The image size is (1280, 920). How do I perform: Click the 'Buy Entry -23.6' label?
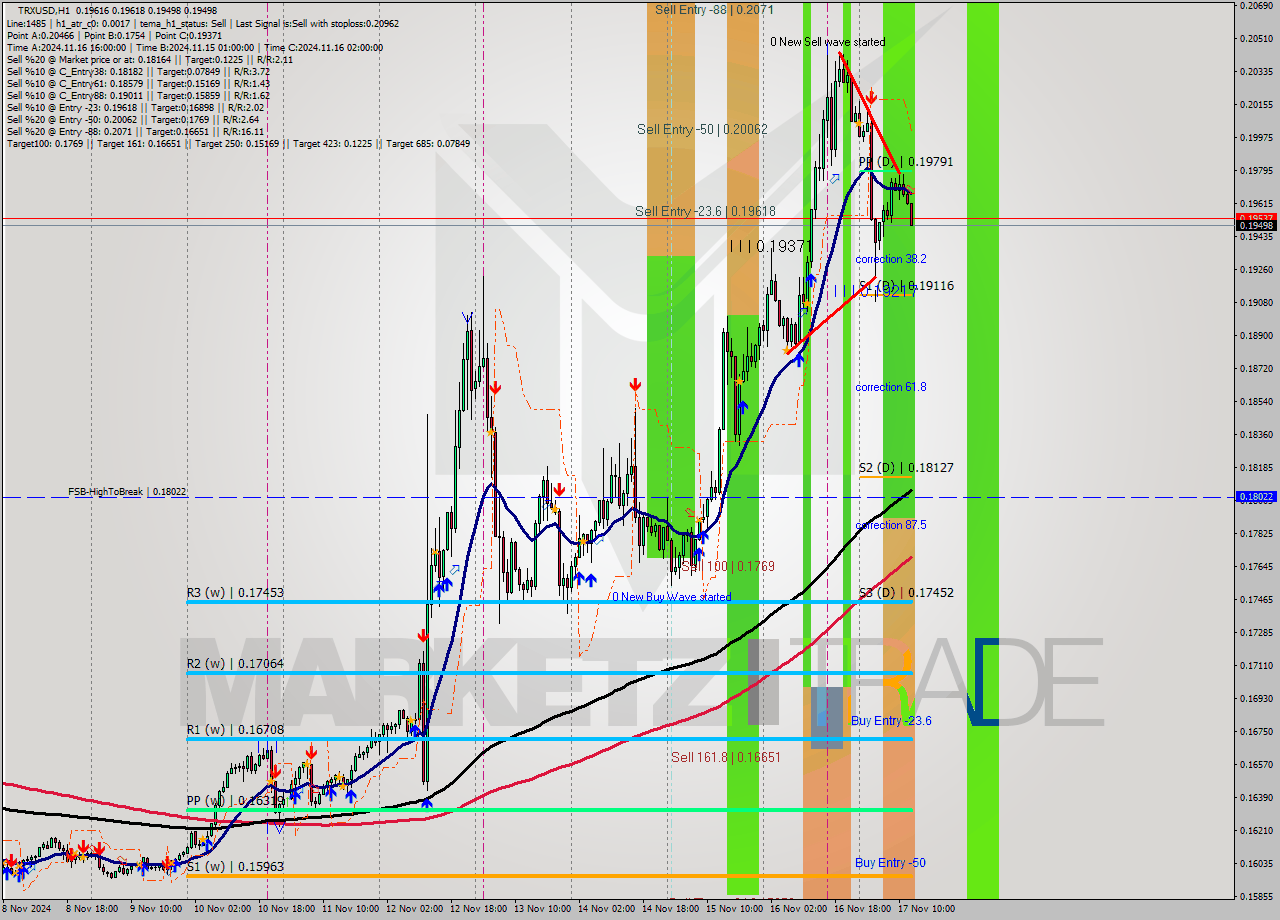[x=891, y=720]
